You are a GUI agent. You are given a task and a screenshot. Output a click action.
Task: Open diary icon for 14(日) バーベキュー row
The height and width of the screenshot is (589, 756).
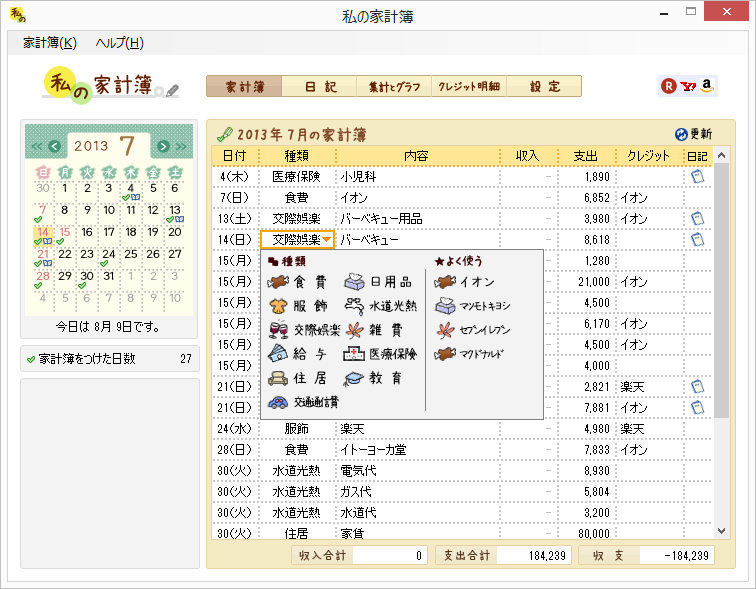(697, 240)
